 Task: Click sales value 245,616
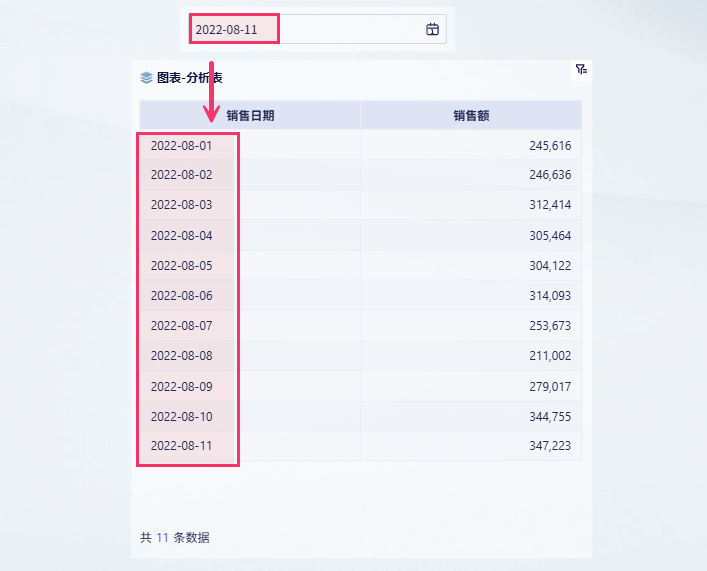click(550, 146)
